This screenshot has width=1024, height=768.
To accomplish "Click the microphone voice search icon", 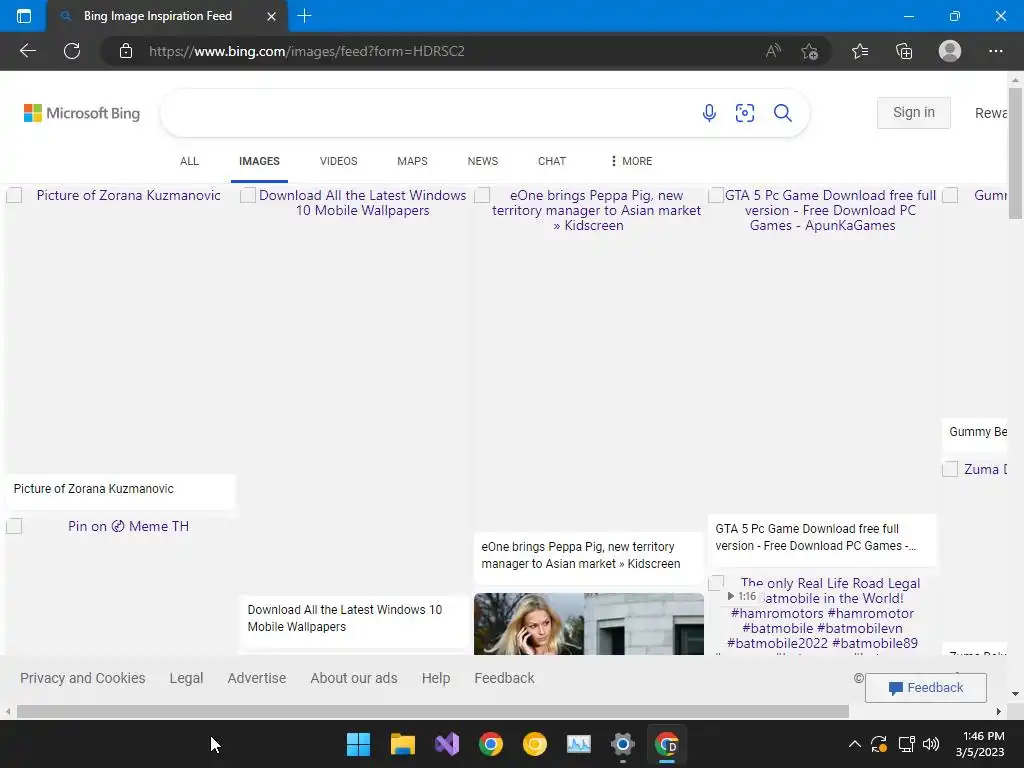I will [709, 113].
